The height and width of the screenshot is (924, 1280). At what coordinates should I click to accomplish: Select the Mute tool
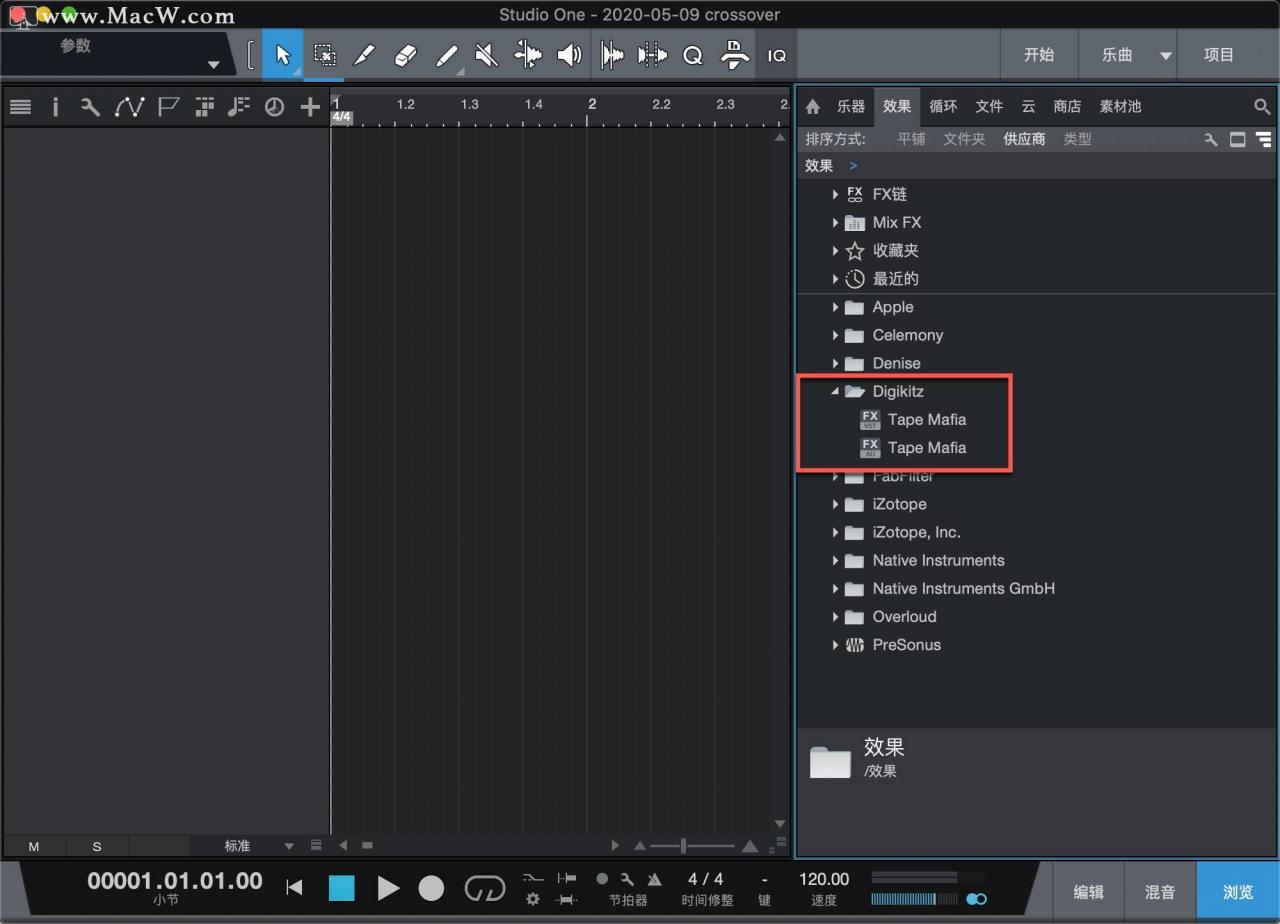487,55
